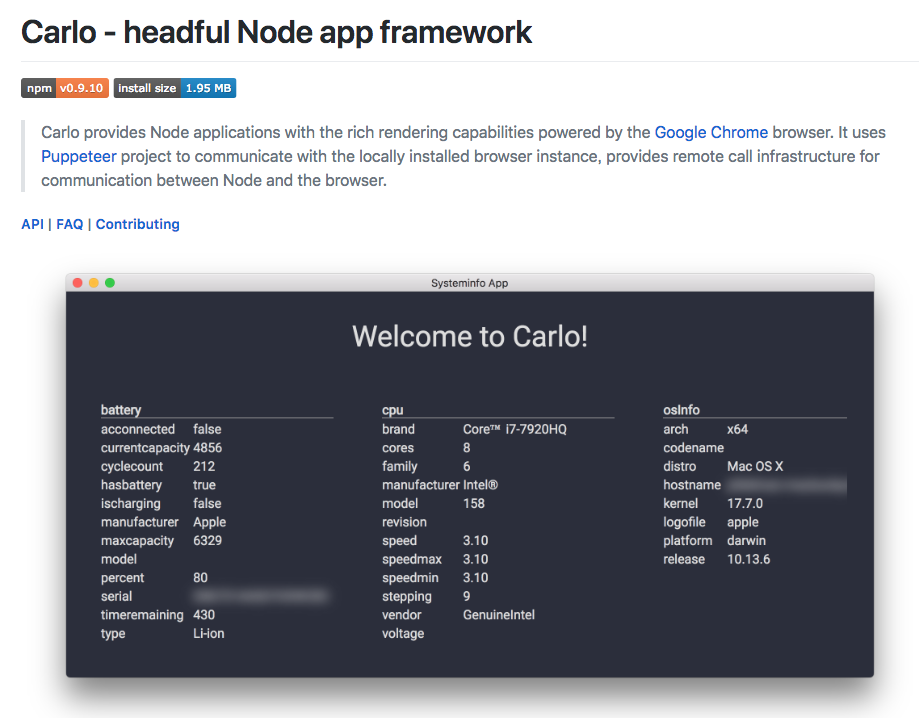Open the API documentation link

[x=32, y=224]
